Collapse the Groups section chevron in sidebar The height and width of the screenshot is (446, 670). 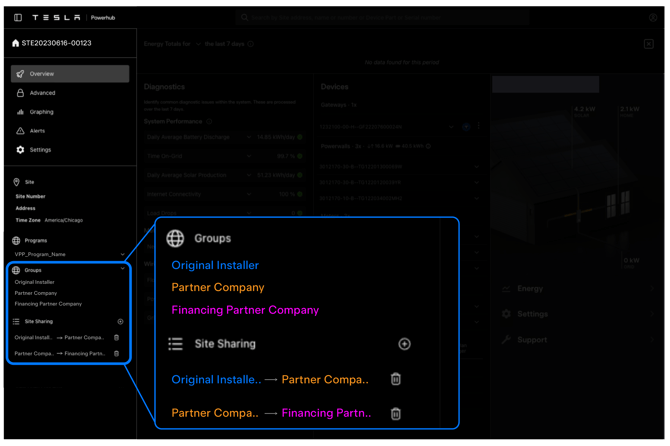[x=123, y=270]
